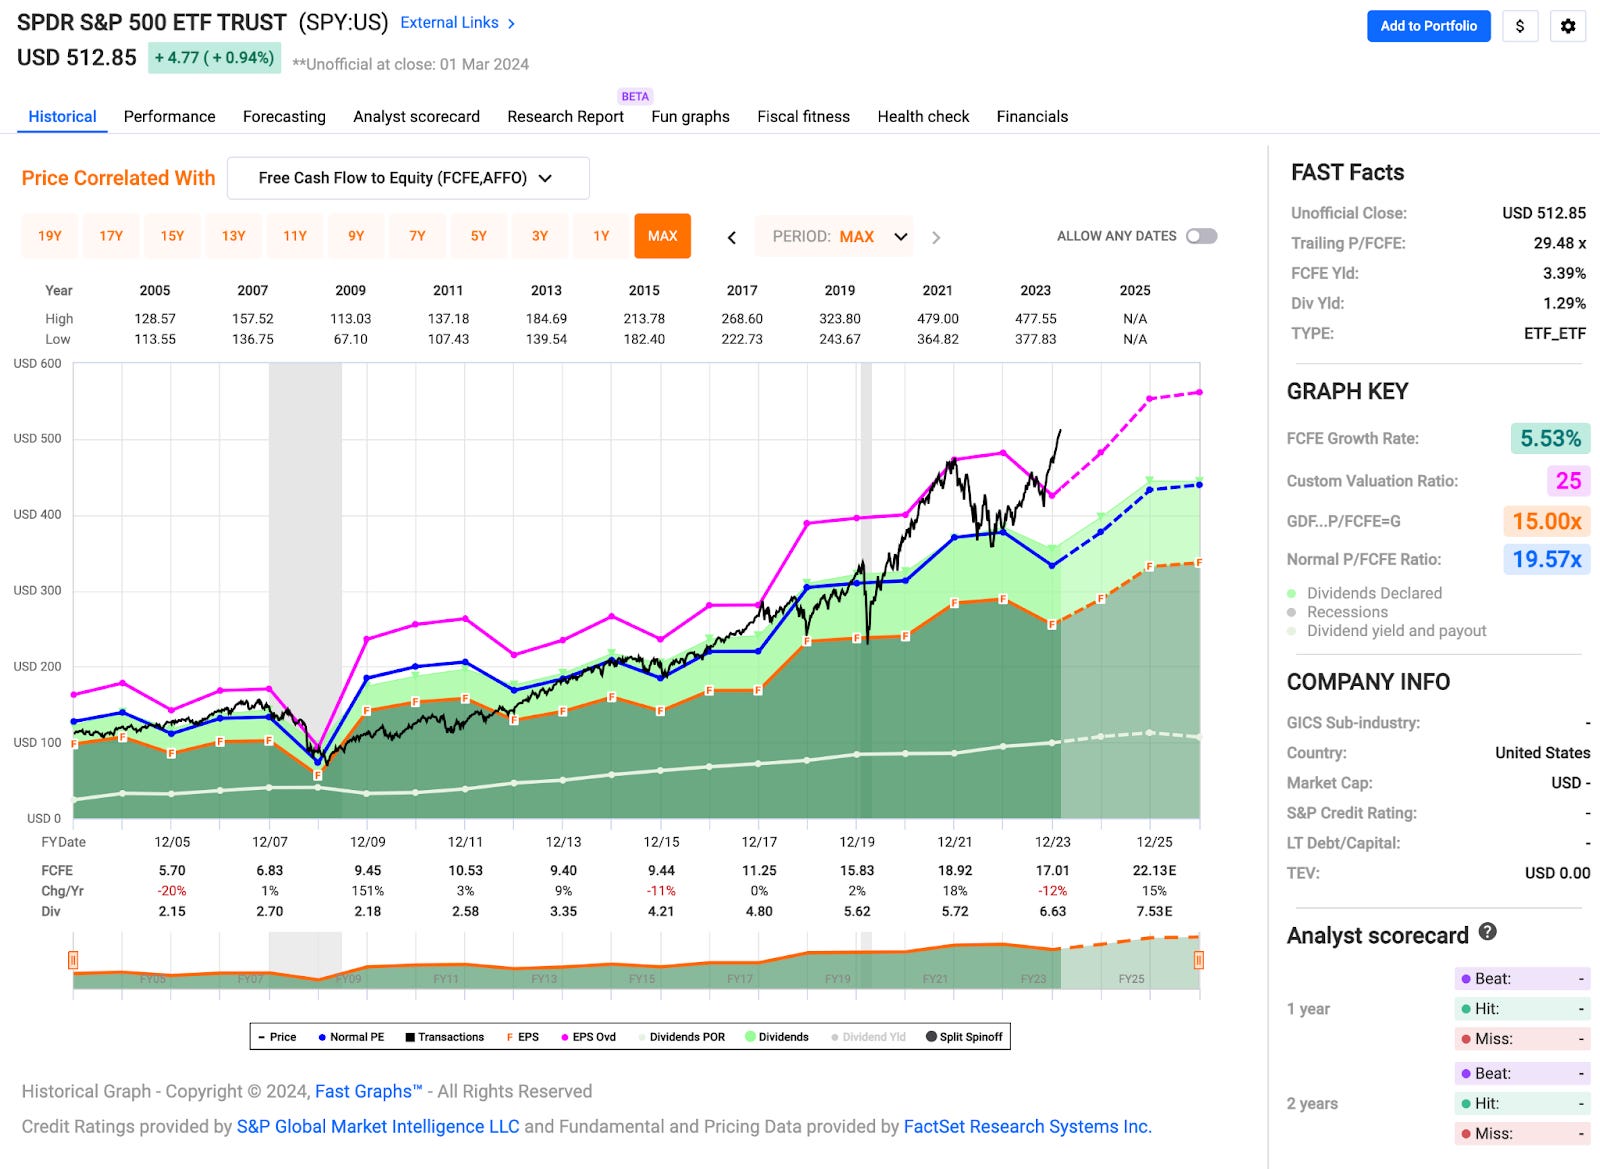Open the Fast Graphs copyright link
This screenshot has width=1600, height=1169.
tap(368, 1091)
